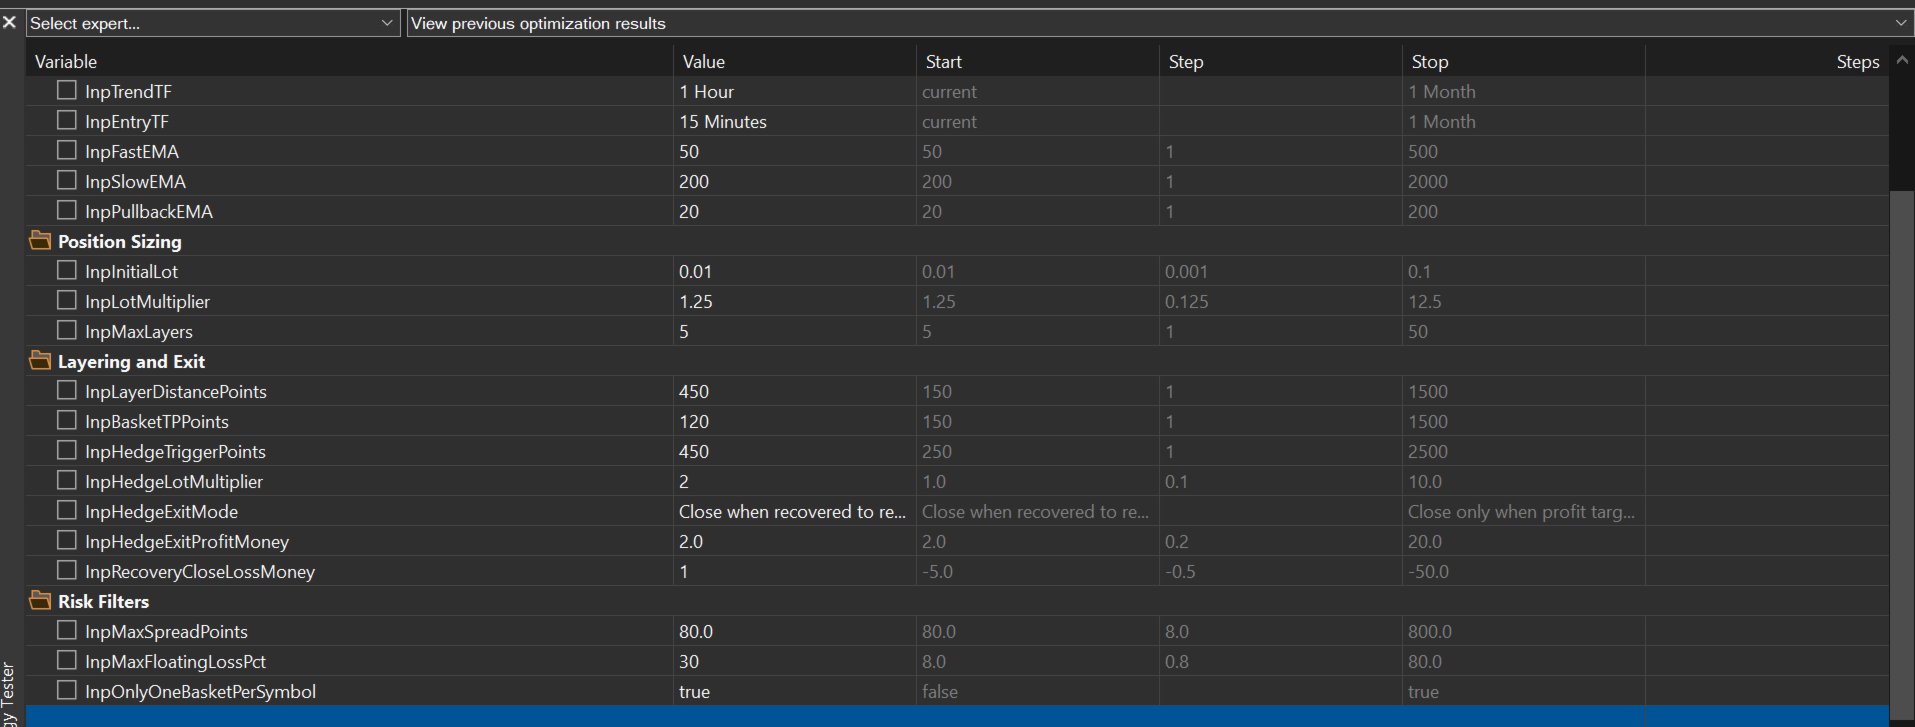Click the Start column header

1038,61
